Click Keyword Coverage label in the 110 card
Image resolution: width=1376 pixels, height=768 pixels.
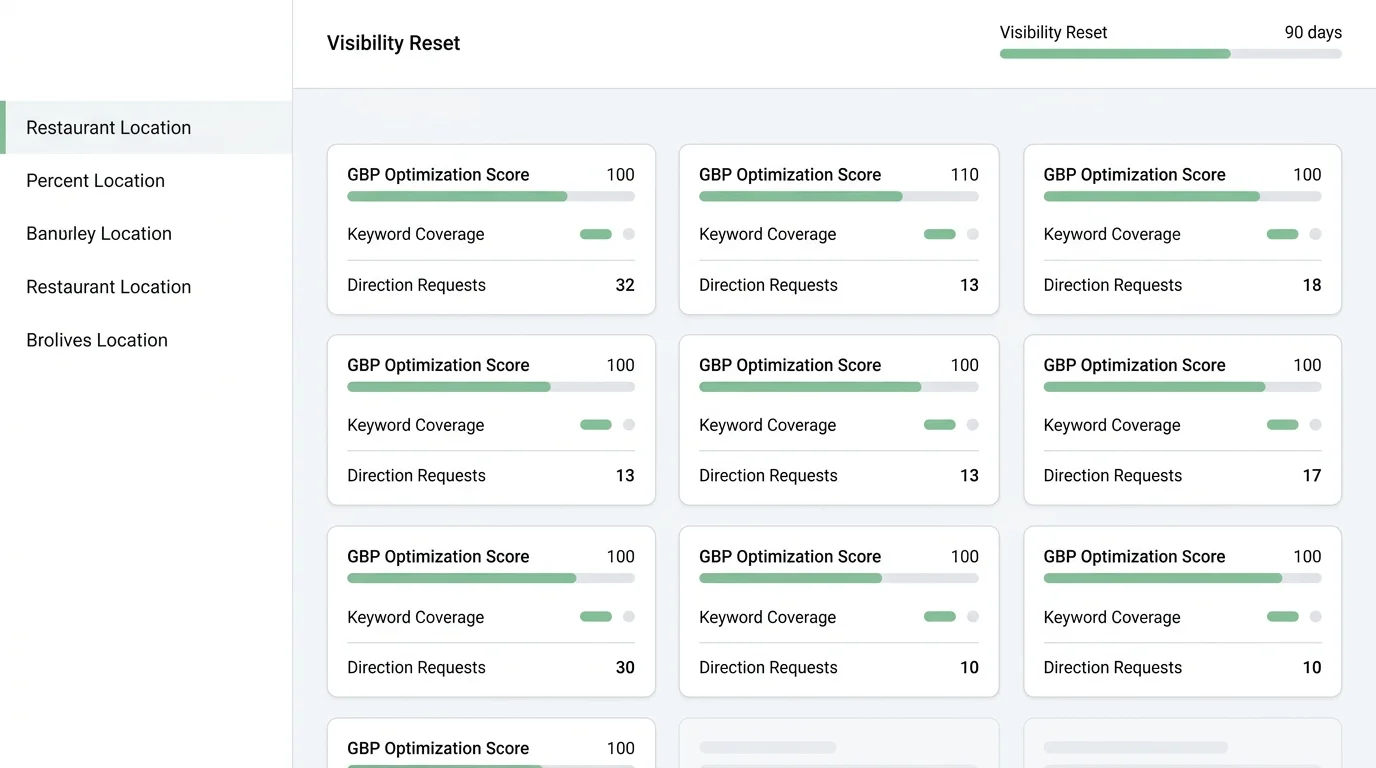[x=767, y=234]
